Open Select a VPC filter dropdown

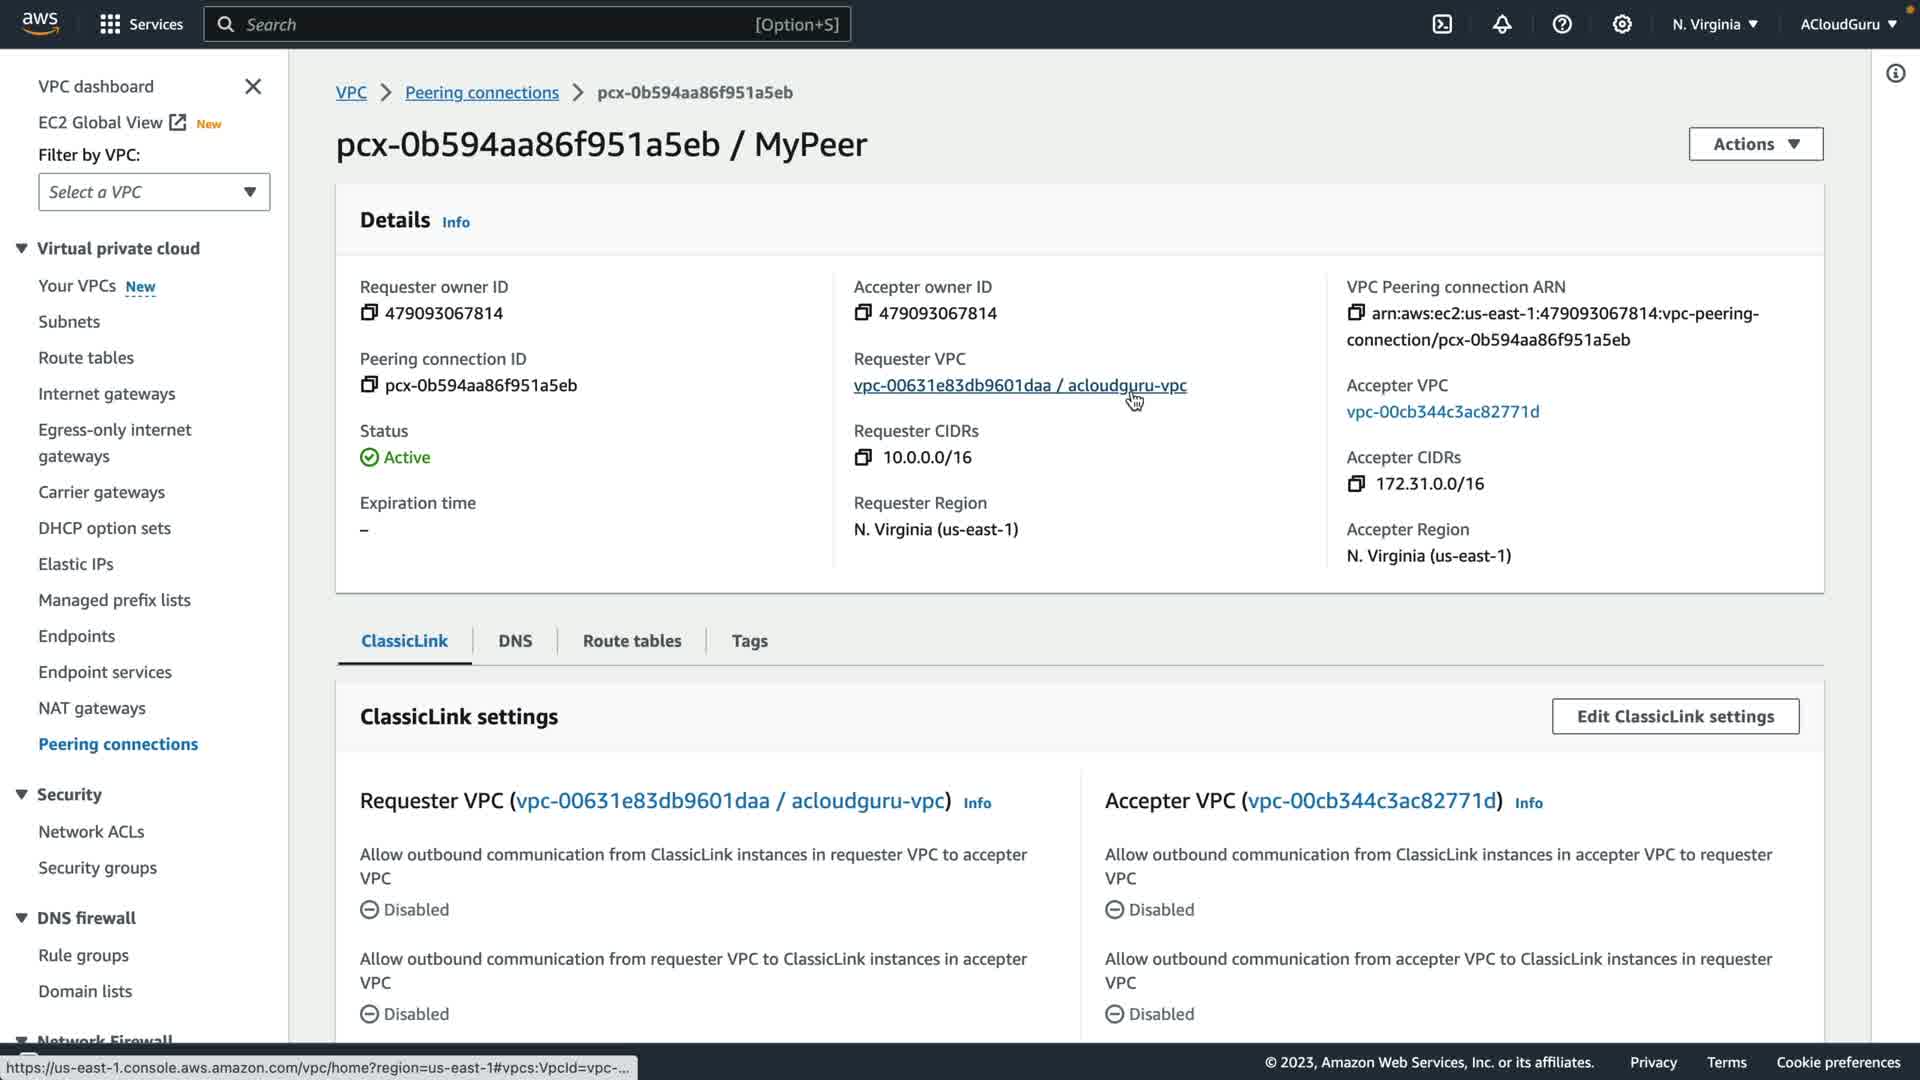click(154, 192)
